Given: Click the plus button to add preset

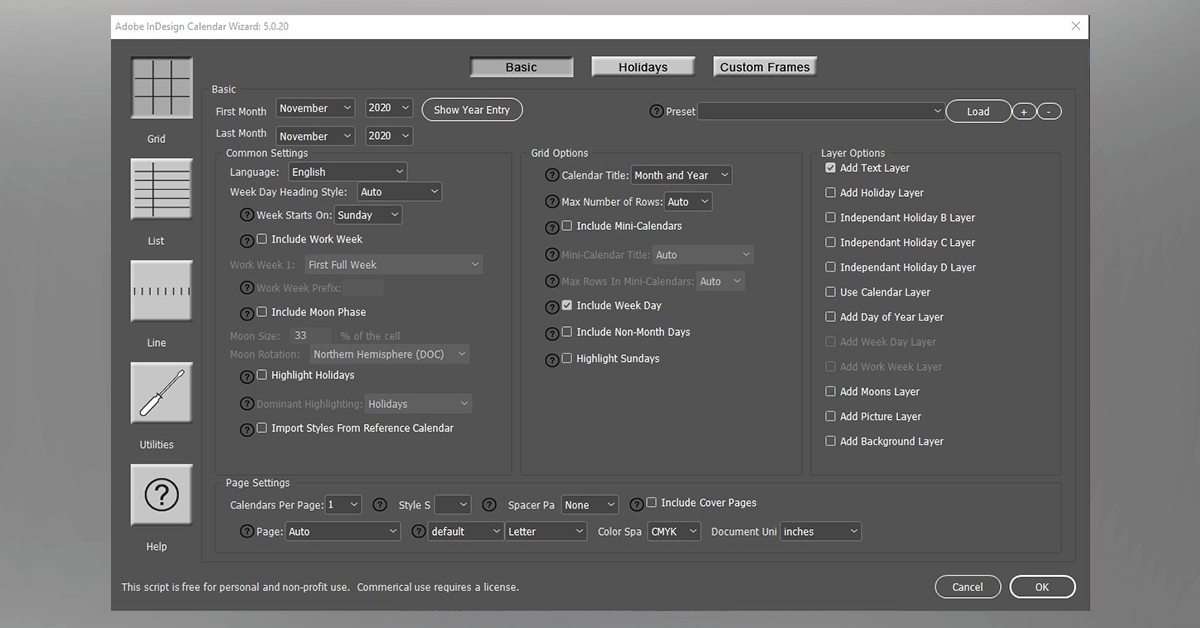Looking at the screenshot, I should pos(1024,112).
